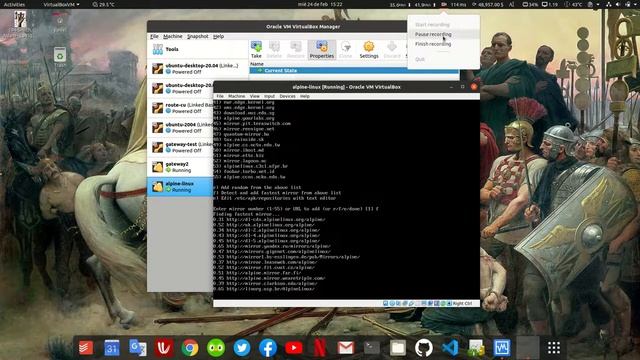Launch Visual Studio Code from the dock

(450, 348)
